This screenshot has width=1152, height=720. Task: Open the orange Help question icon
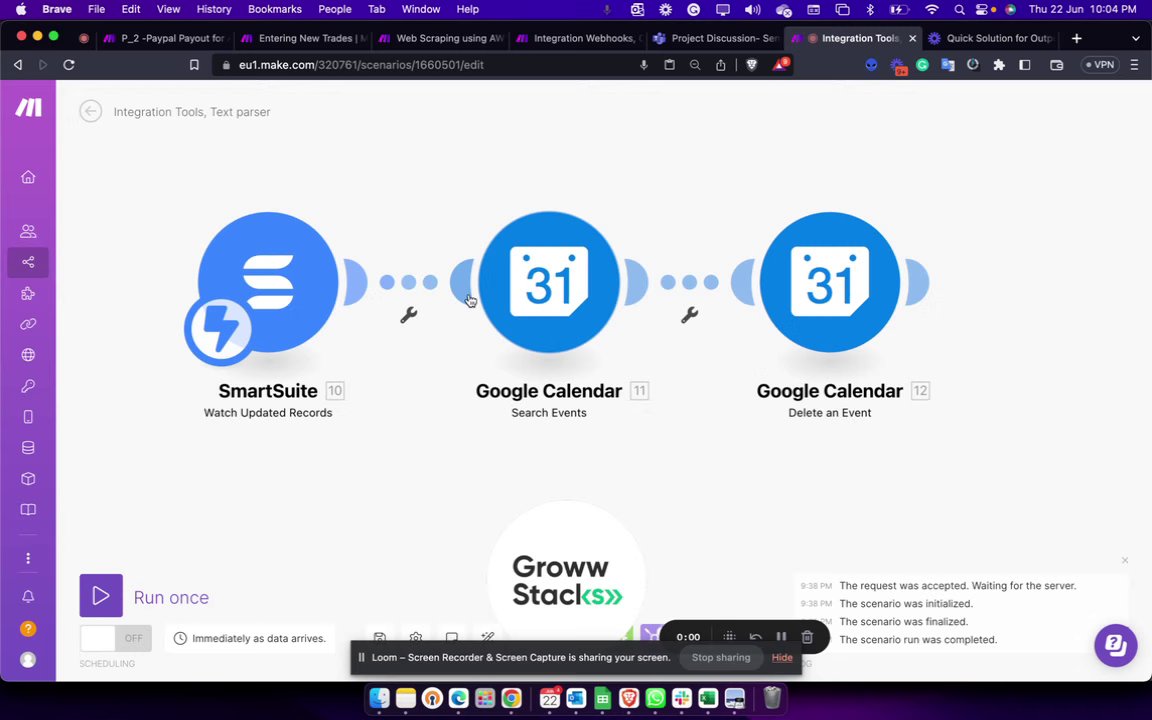[28, 629]
